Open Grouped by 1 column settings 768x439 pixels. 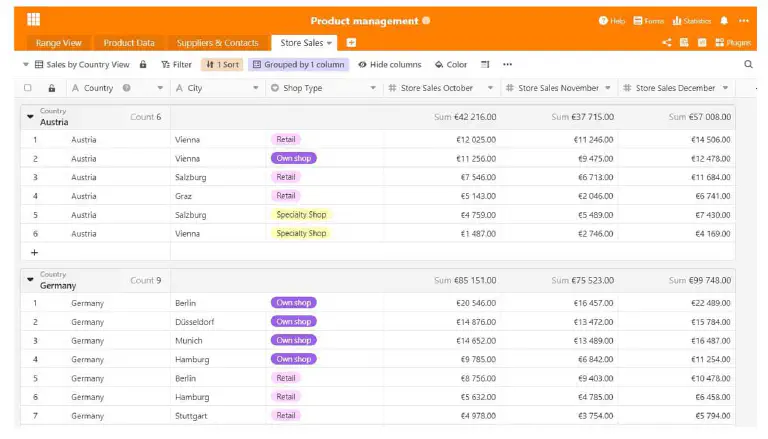click(x=298, y=65)
